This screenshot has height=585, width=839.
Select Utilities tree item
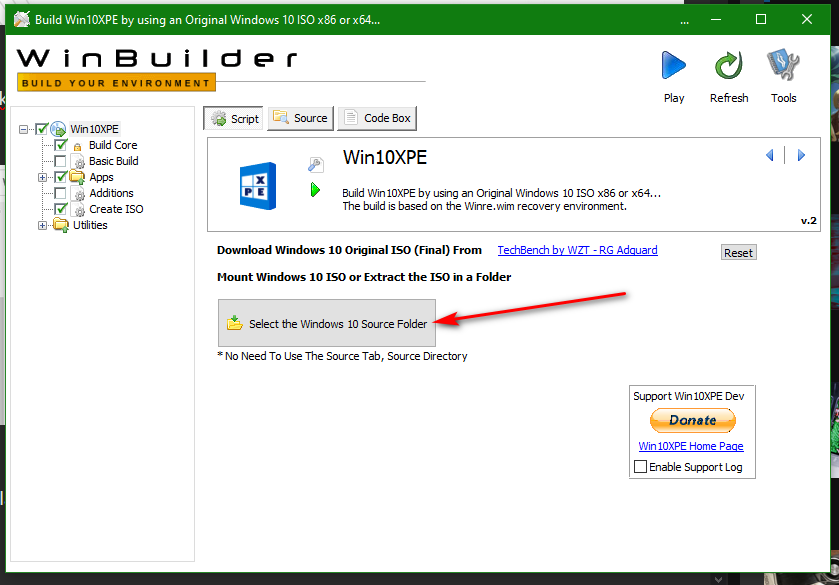tap(90, 225)
